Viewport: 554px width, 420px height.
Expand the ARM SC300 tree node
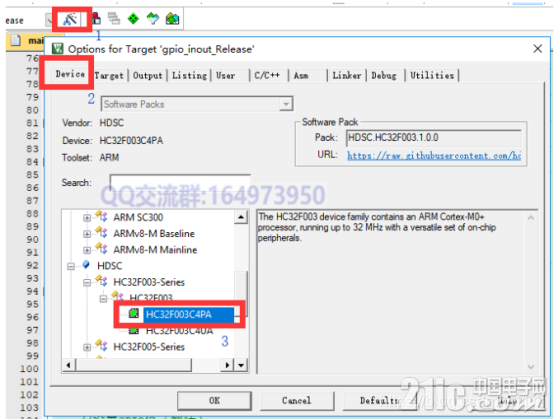pos(87,218)
